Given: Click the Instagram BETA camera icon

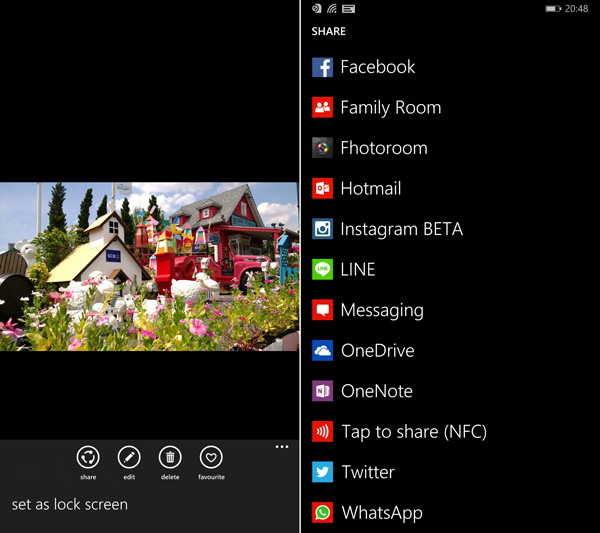Looking at the screenshot, I should click(x=322, y=229).
